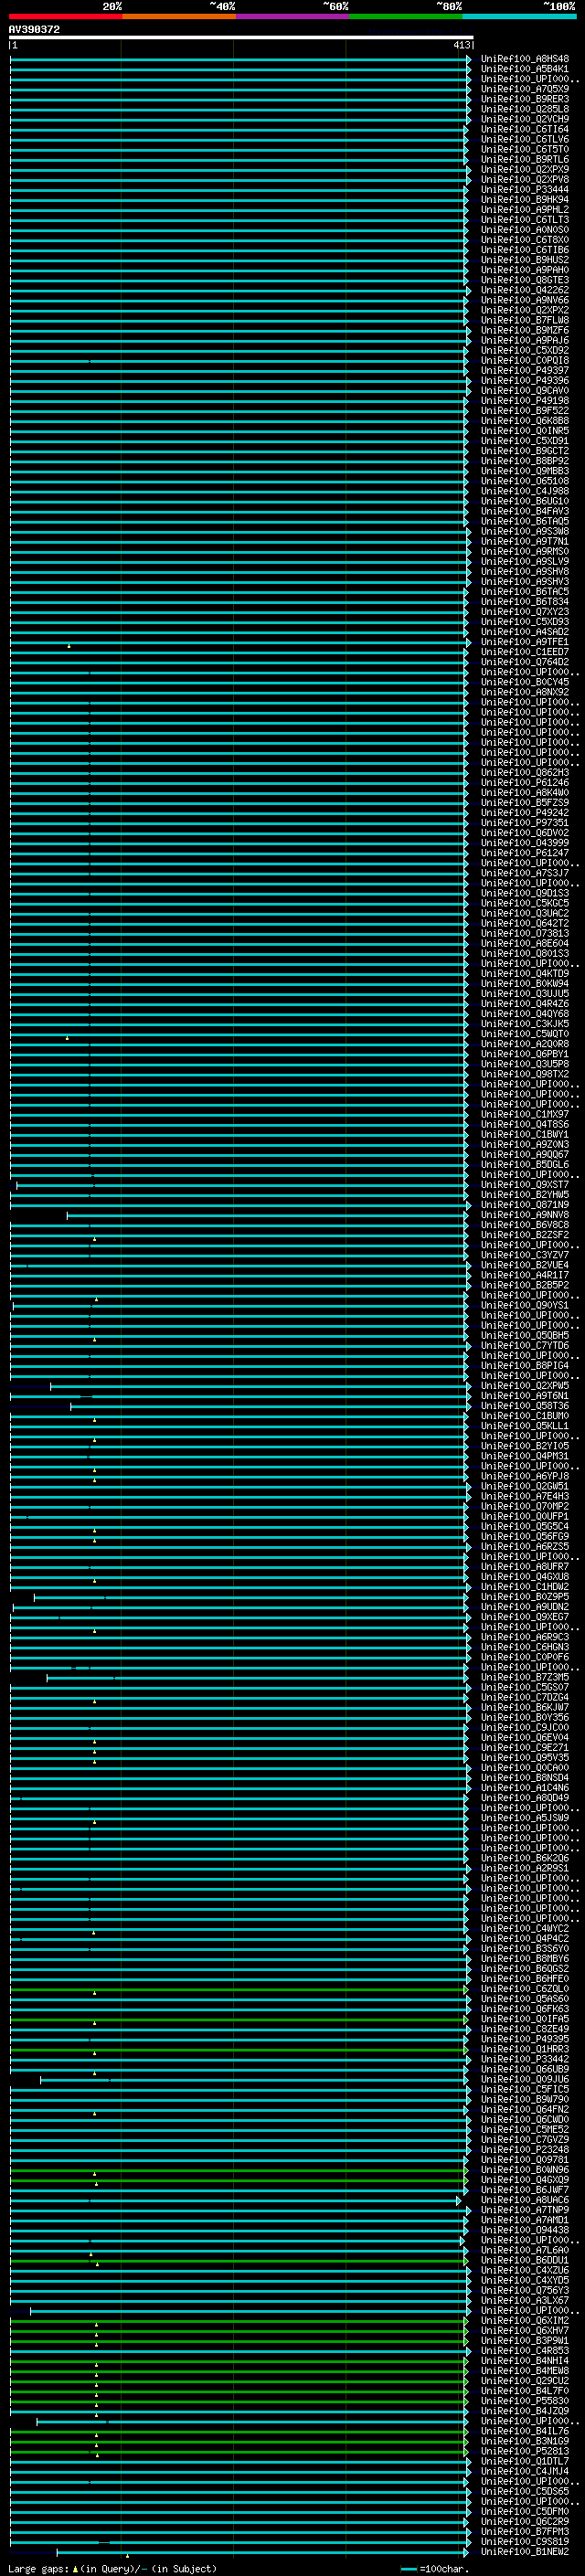Click the green alignment bar of UniRef100_Q6XHV7
Image resolution: width=585 pixels, height=2576 pixels.
click(x=239, y=2330)
